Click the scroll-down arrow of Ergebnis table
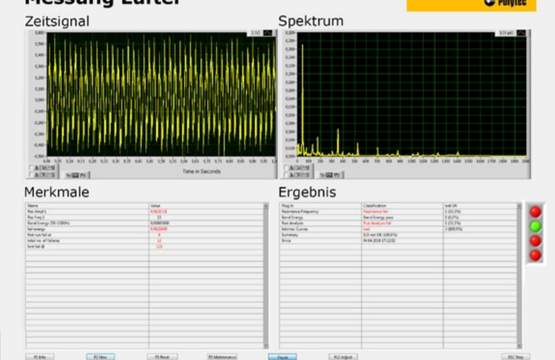Viewport: 555px width, 360px height. pyautogui.click(x=519, y=346)
